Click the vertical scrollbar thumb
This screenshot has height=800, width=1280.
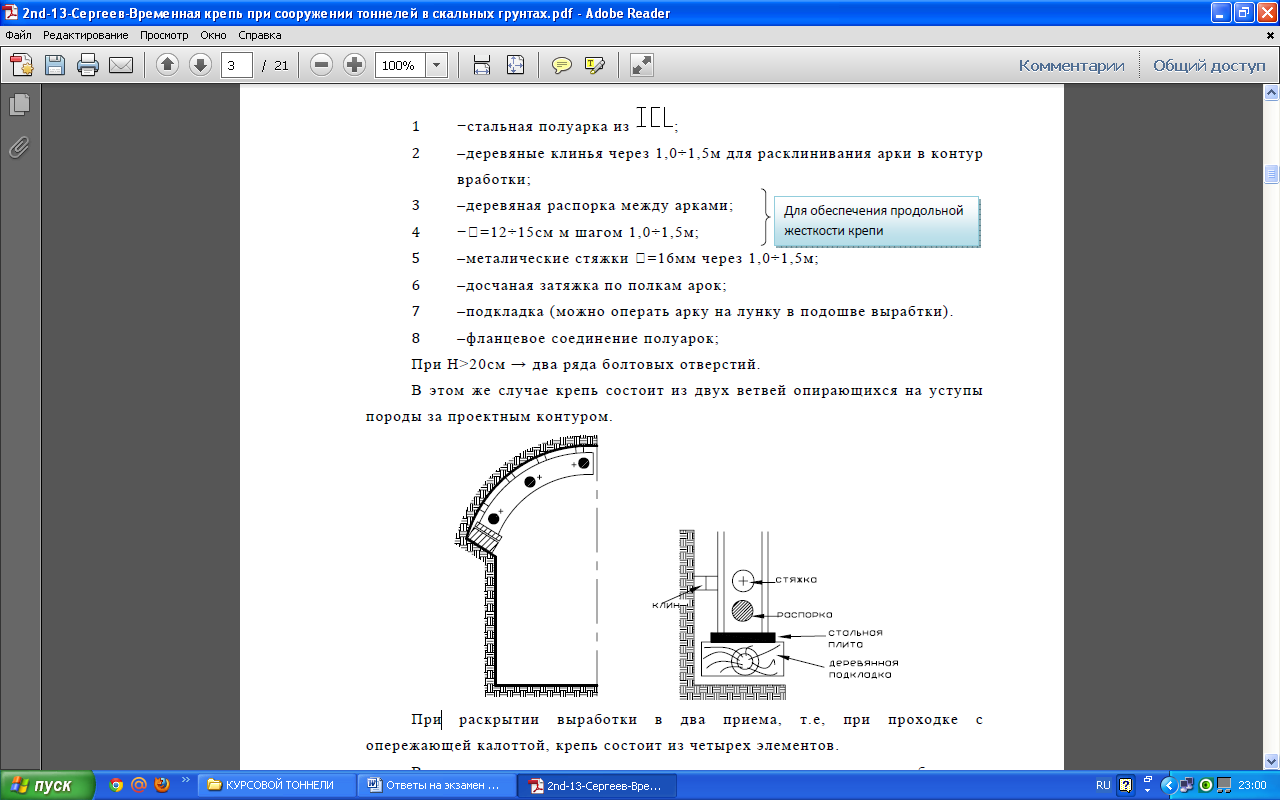[x=1272, y=175]
